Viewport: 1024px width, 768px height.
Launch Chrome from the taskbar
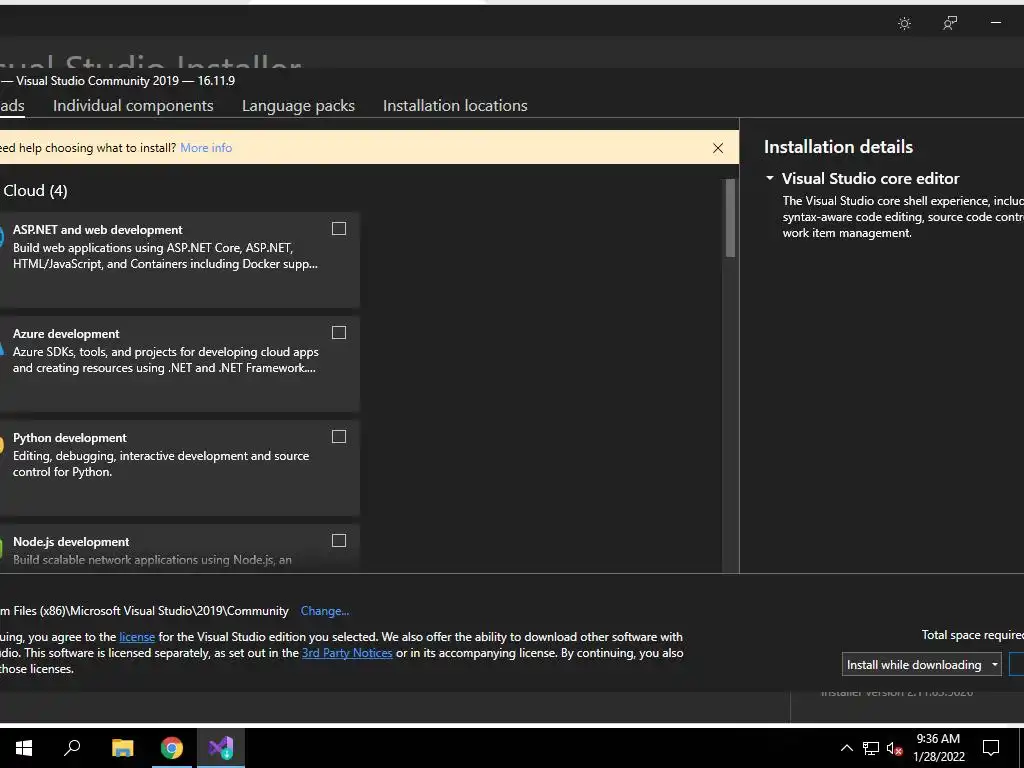[x=172, y=748]
